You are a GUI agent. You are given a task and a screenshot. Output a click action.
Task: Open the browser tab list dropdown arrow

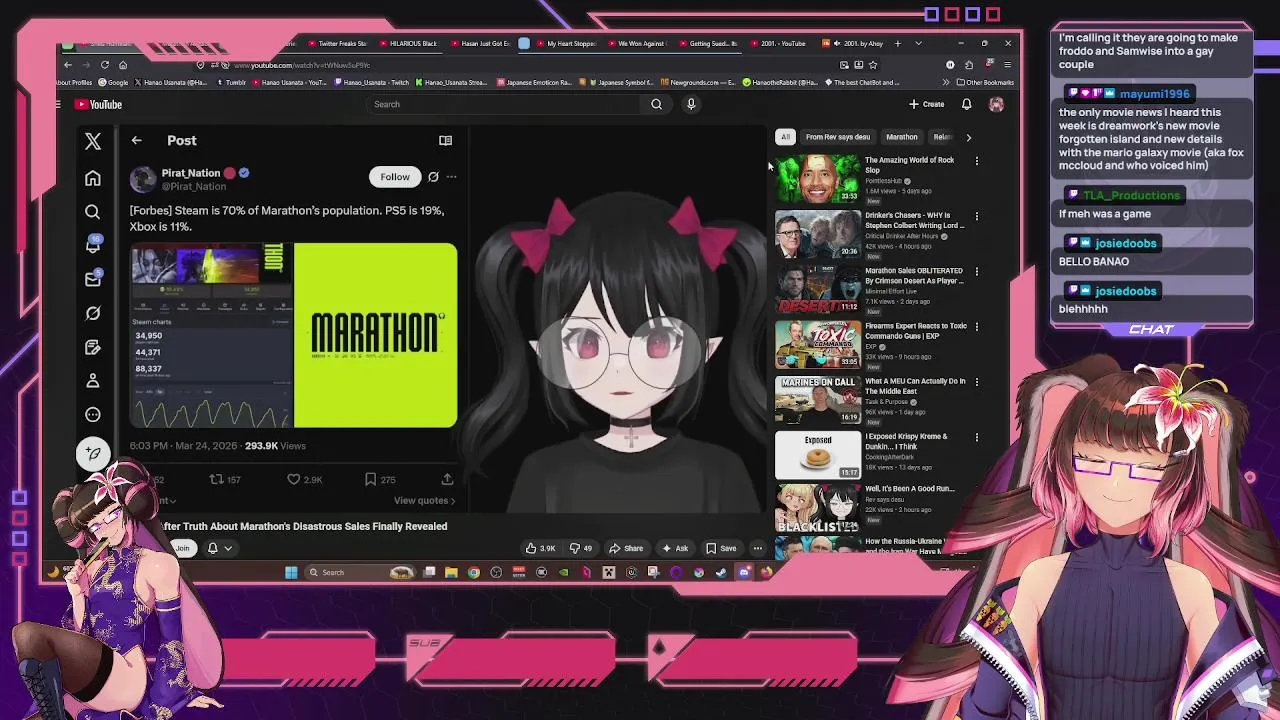[x=919, y=43]
